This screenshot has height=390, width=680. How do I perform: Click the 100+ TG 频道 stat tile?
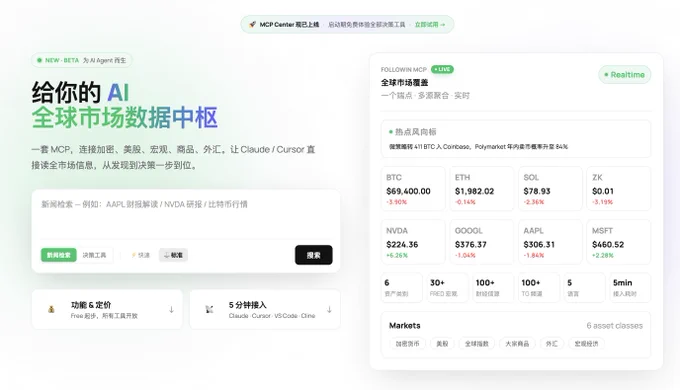click(539, 288)
